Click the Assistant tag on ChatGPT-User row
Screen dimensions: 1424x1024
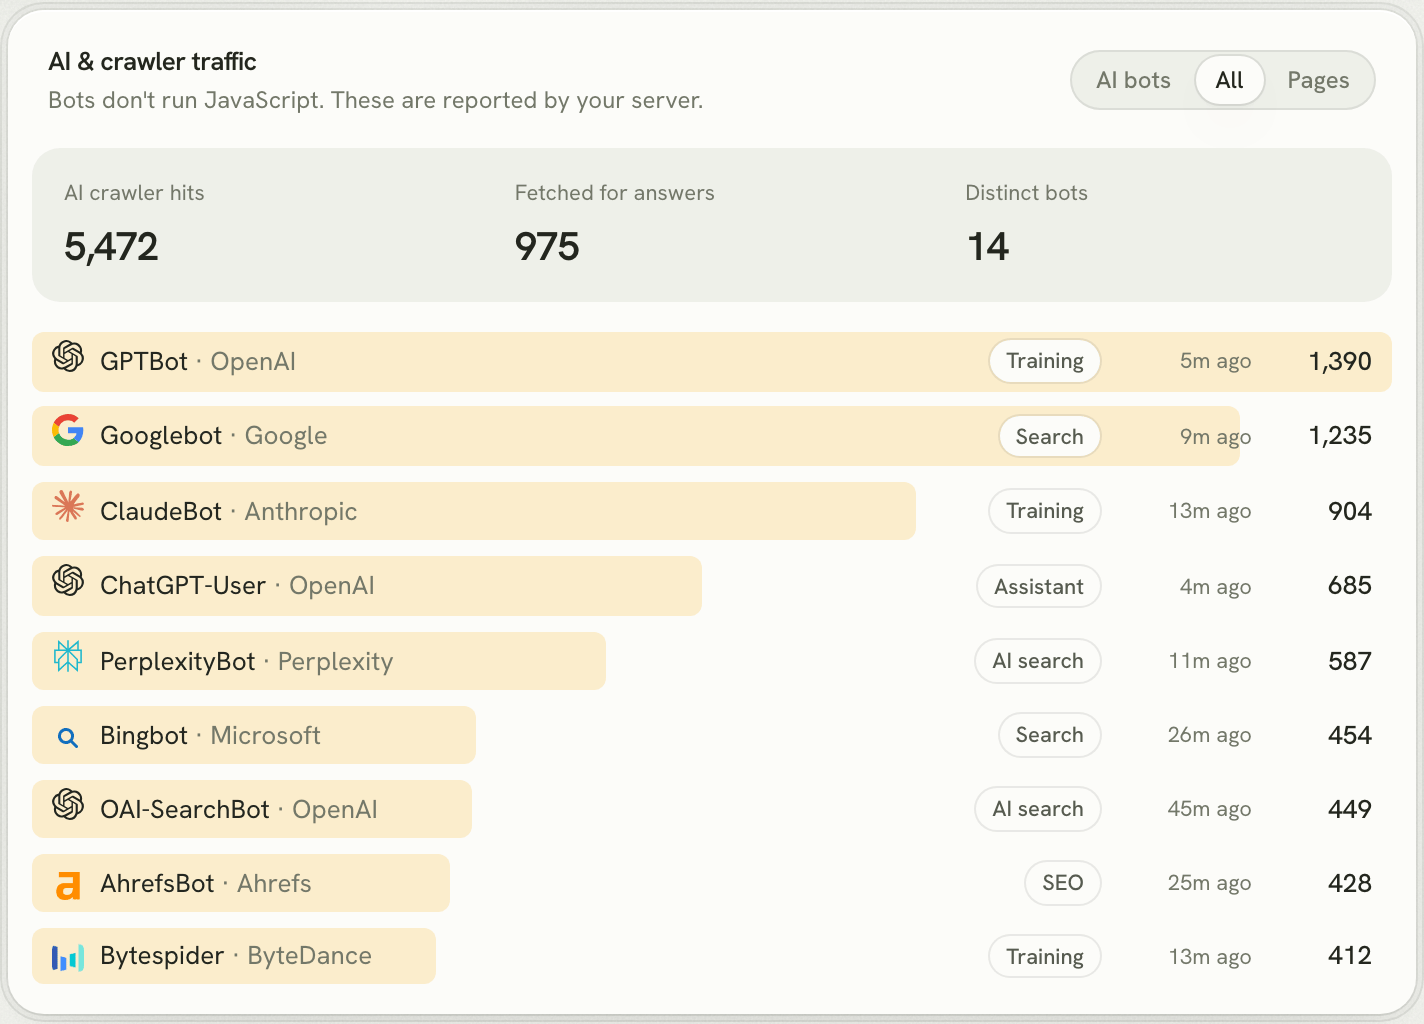(x=1039, y=586)
